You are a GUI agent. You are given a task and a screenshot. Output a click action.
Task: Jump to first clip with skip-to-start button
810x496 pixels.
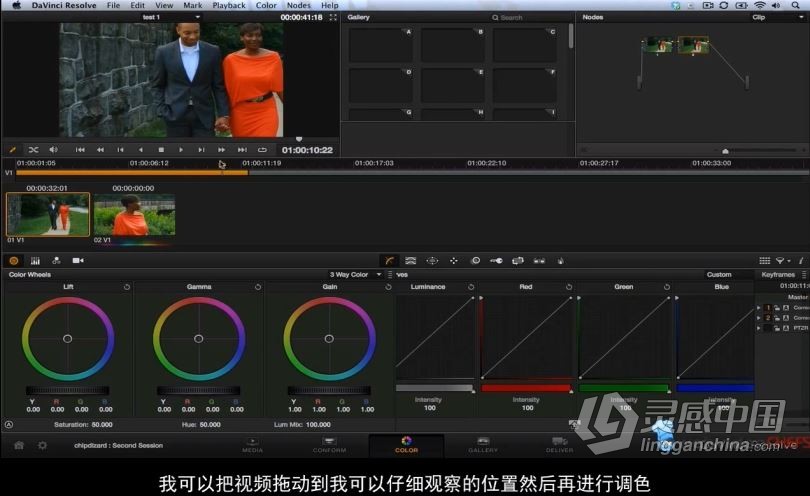[80, 150]
